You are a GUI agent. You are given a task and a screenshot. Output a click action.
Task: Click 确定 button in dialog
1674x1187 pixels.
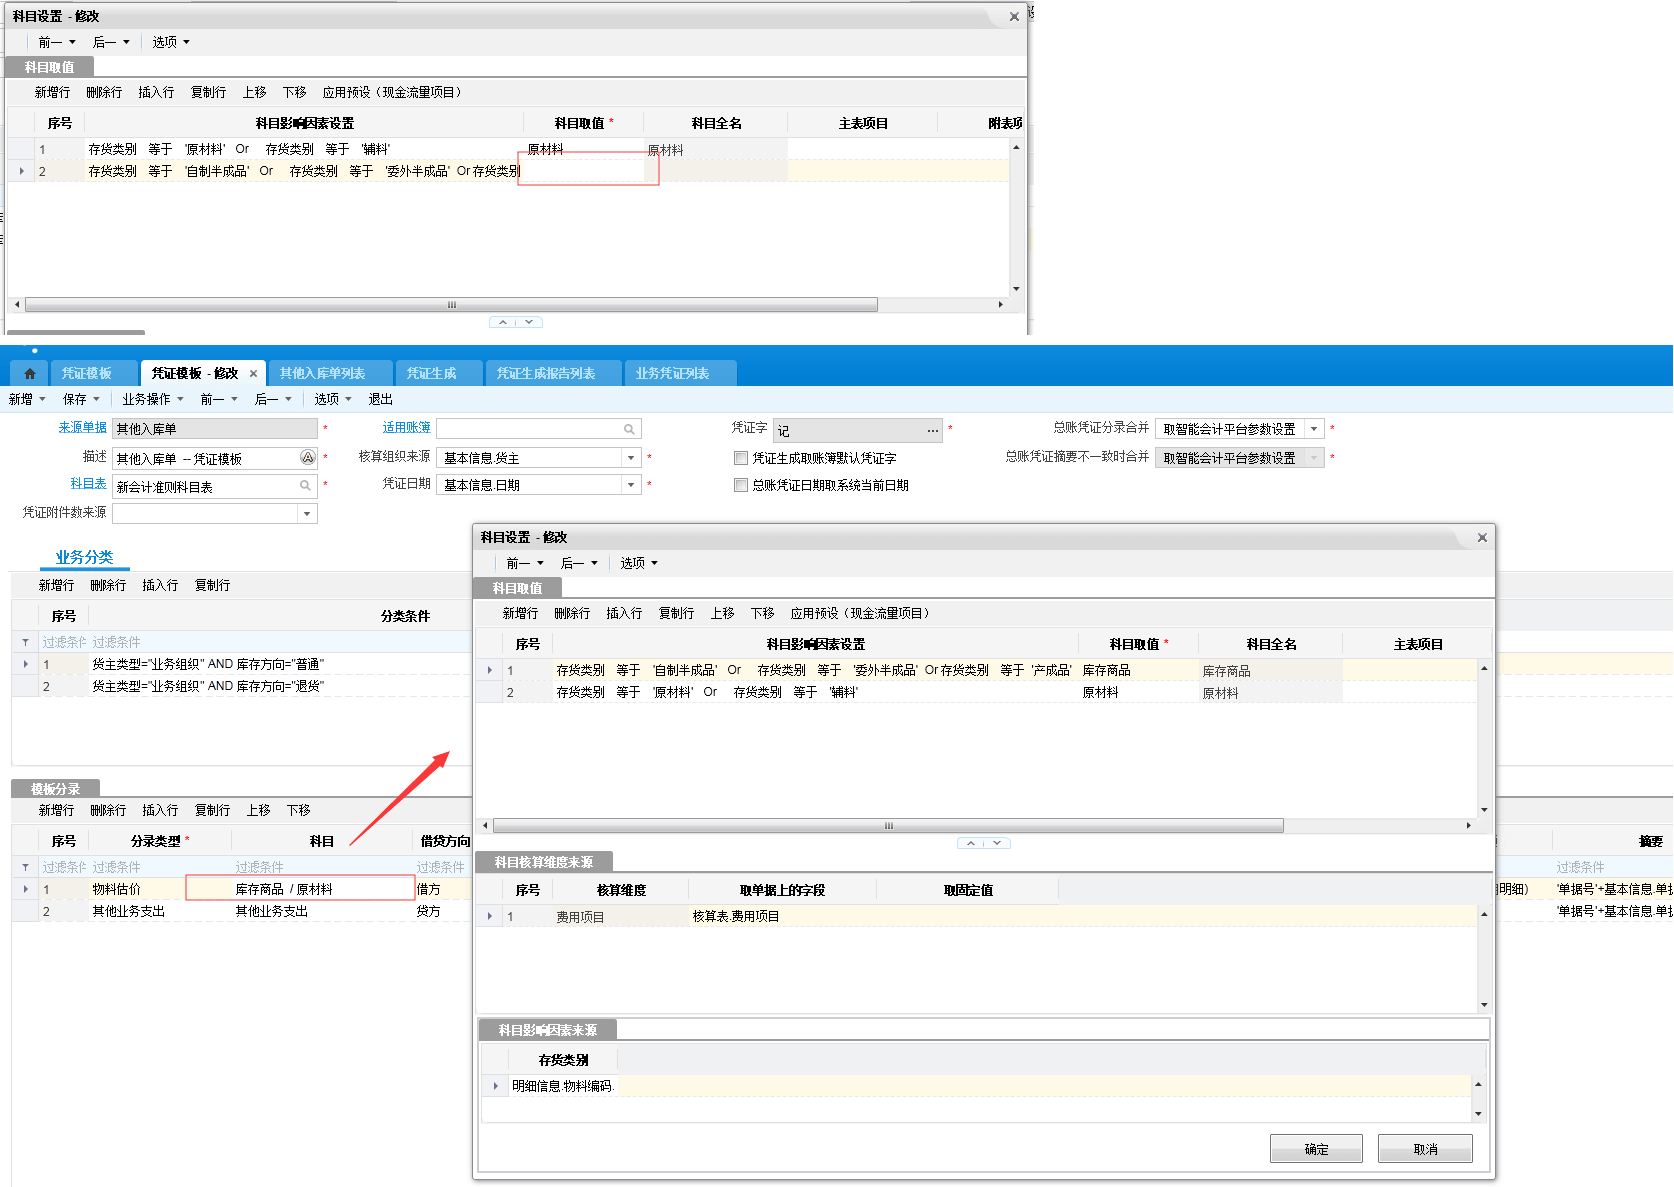point(1316,1149)
